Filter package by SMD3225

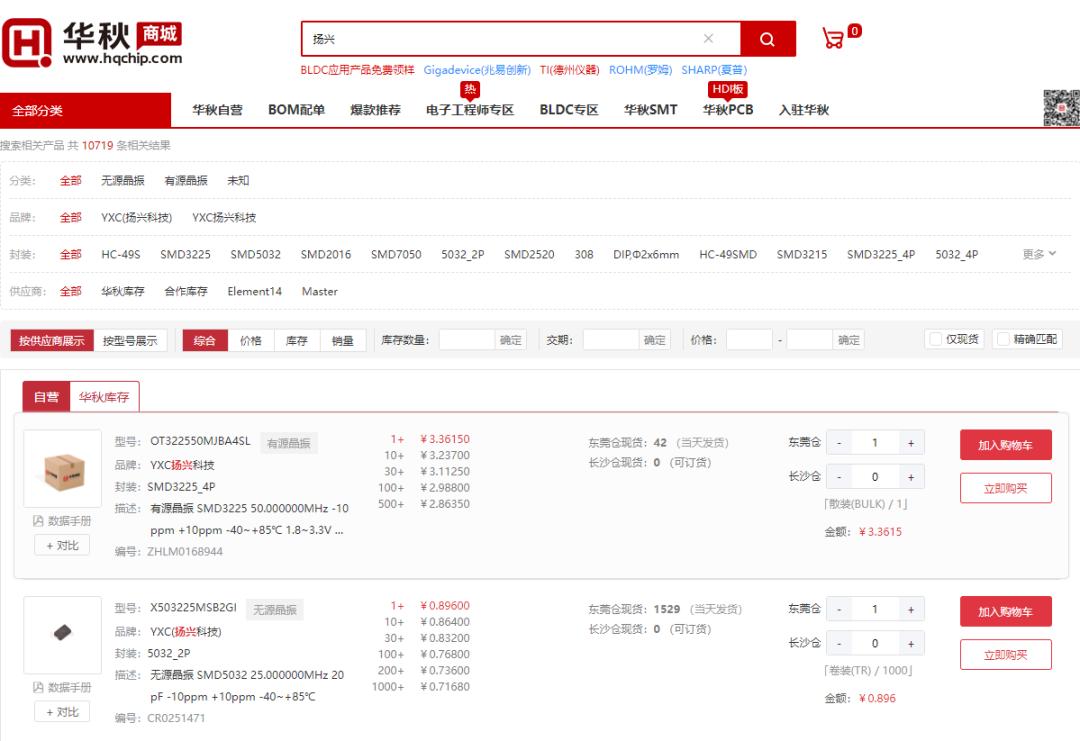[185, 254]
